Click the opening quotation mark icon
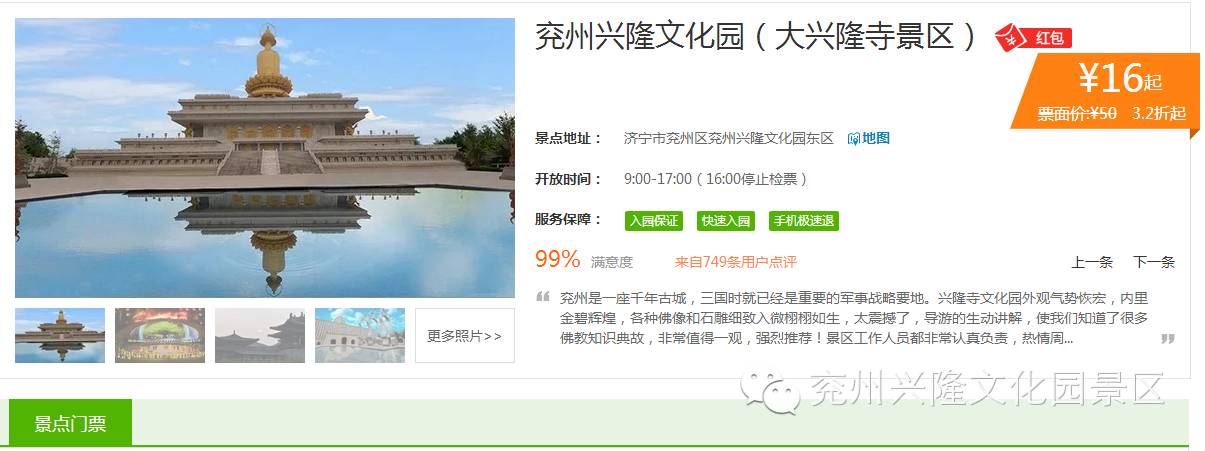The width and height of the screenshot is (1205, 451). click(543, 297)
